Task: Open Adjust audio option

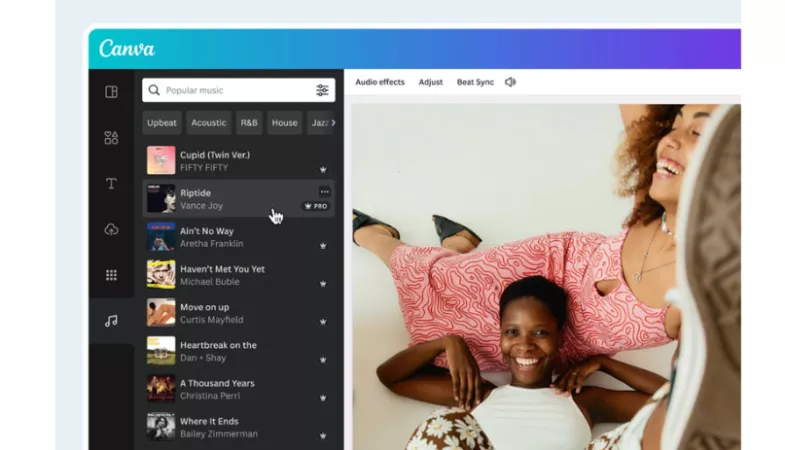Action: 431,82
